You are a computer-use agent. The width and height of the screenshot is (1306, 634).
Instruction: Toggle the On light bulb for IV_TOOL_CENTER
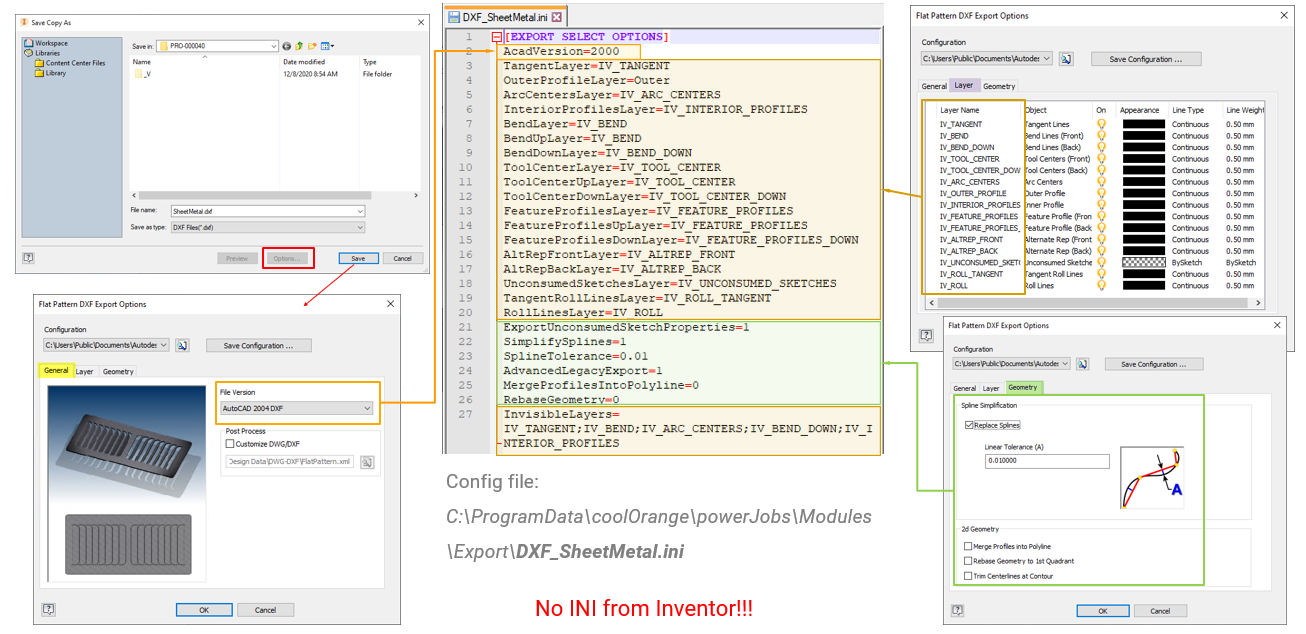1102,159
